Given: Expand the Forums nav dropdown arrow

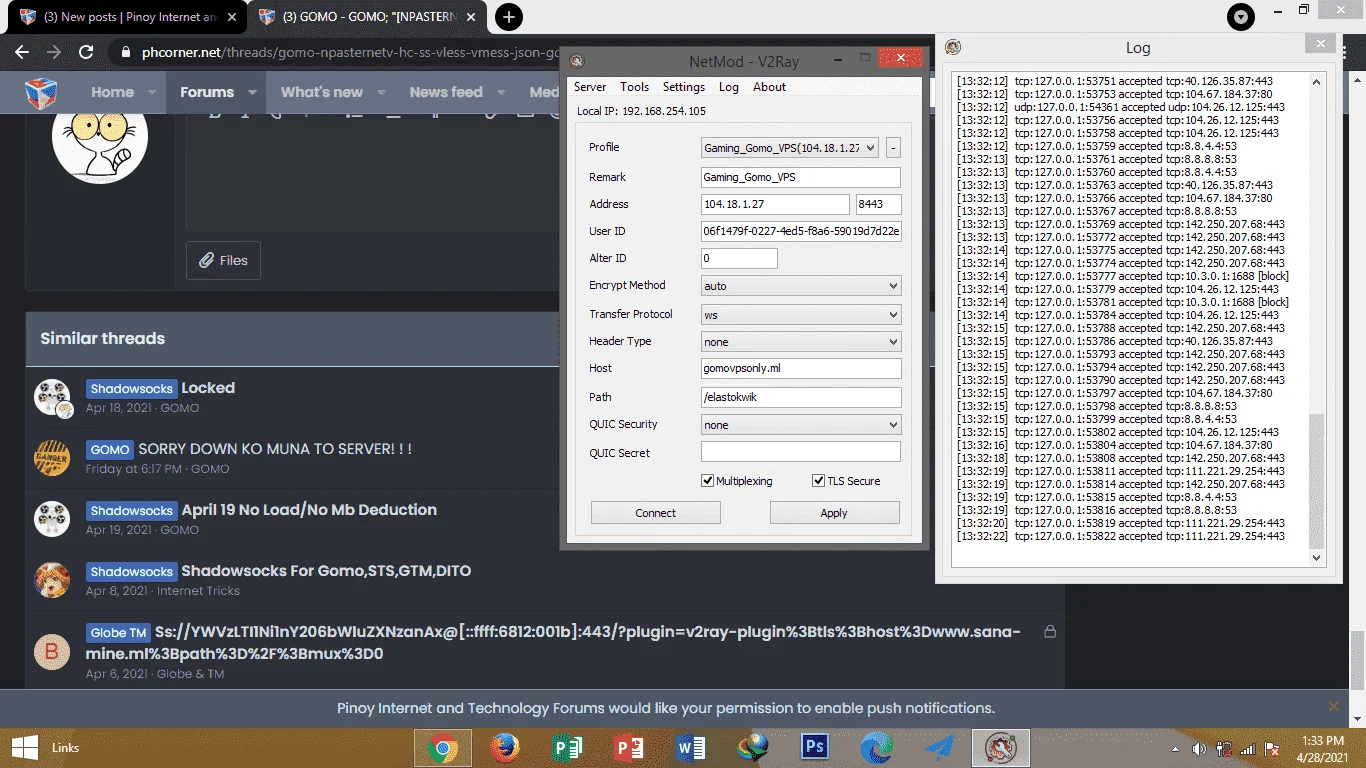Looking at the screenshot, I should click(x=252, y=92).
